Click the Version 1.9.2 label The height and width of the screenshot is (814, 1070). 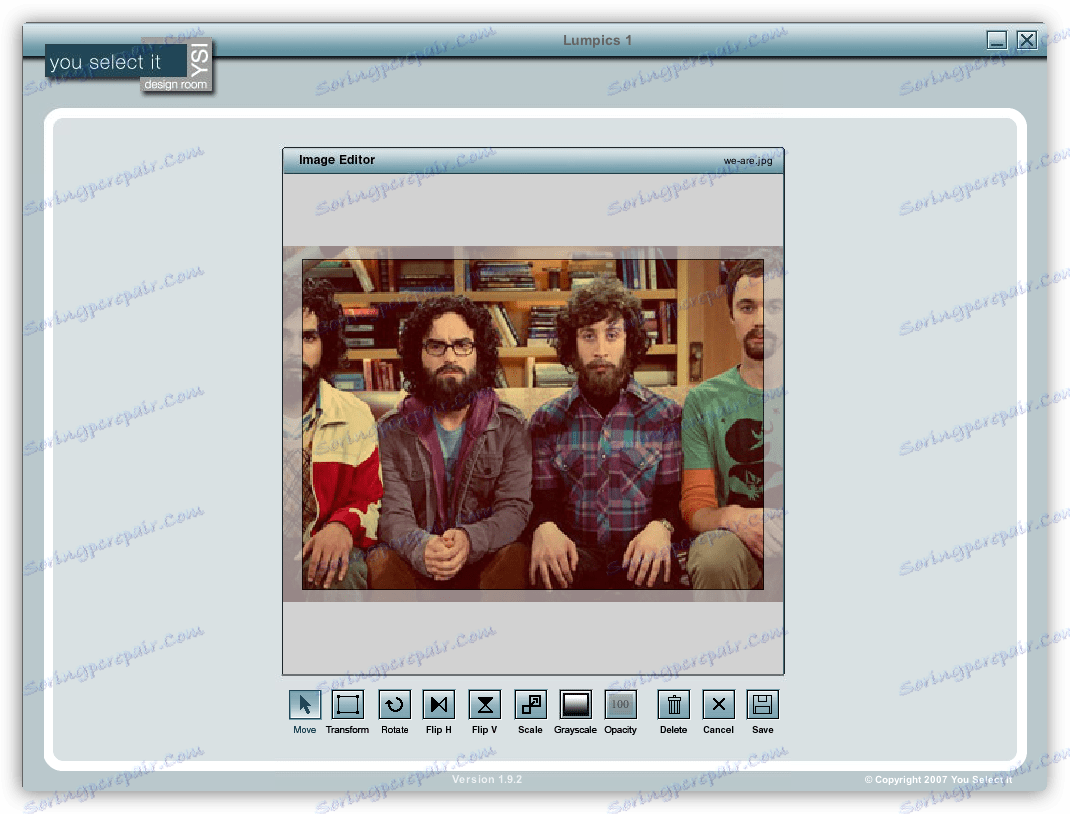(x=487, y=779)
